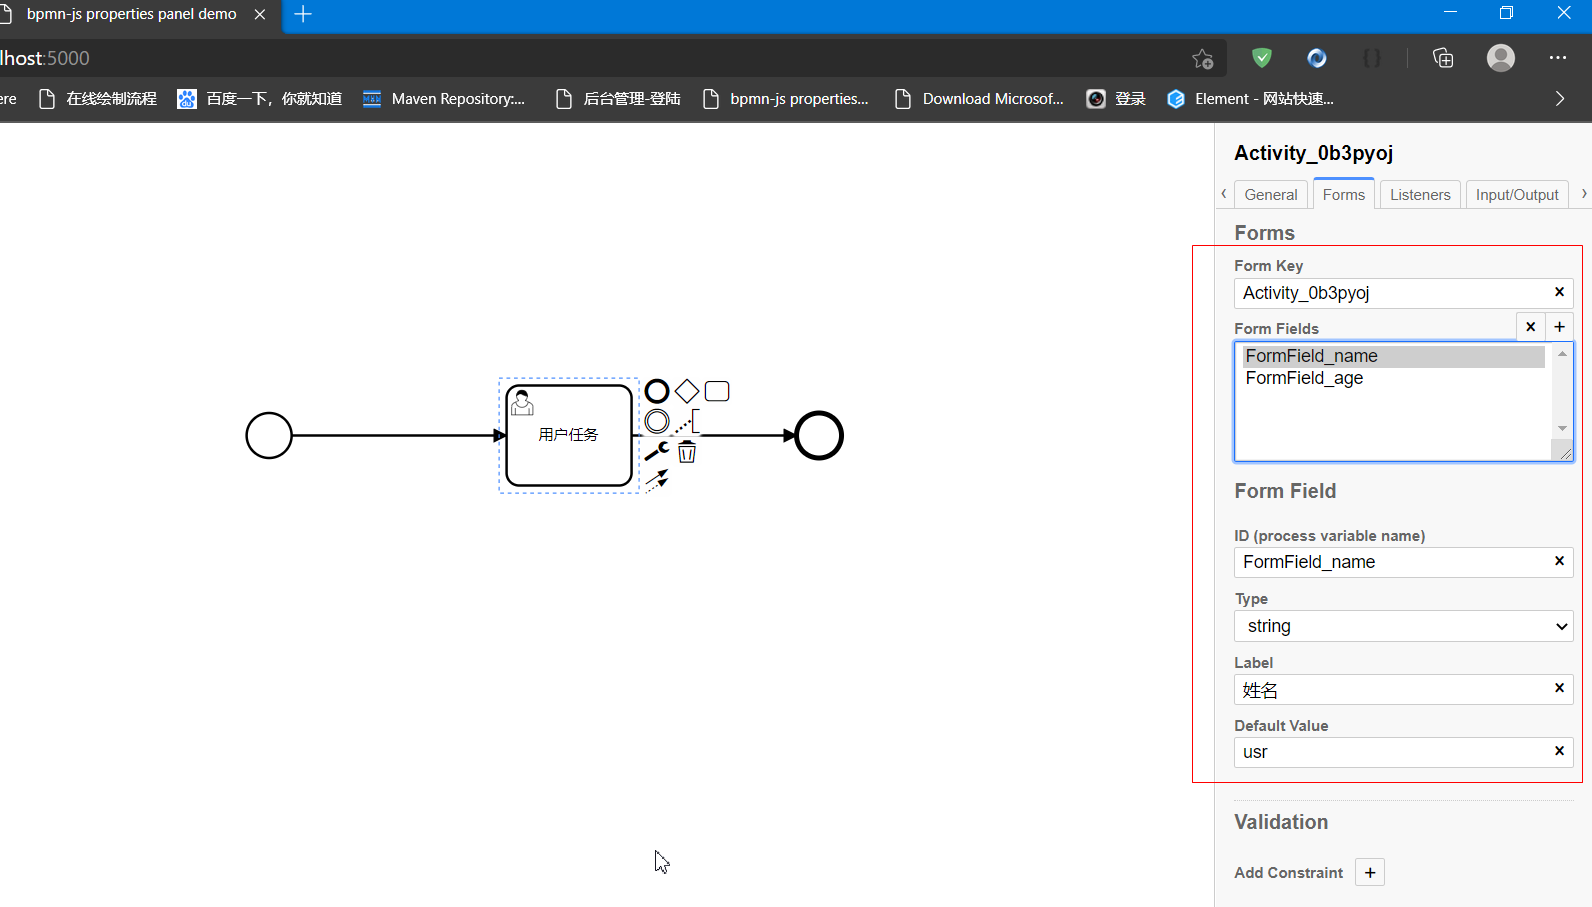Remove the selected form field
Image resolution: width=1592 pixels, height=907 pixels.
(x=1530, y=326)
